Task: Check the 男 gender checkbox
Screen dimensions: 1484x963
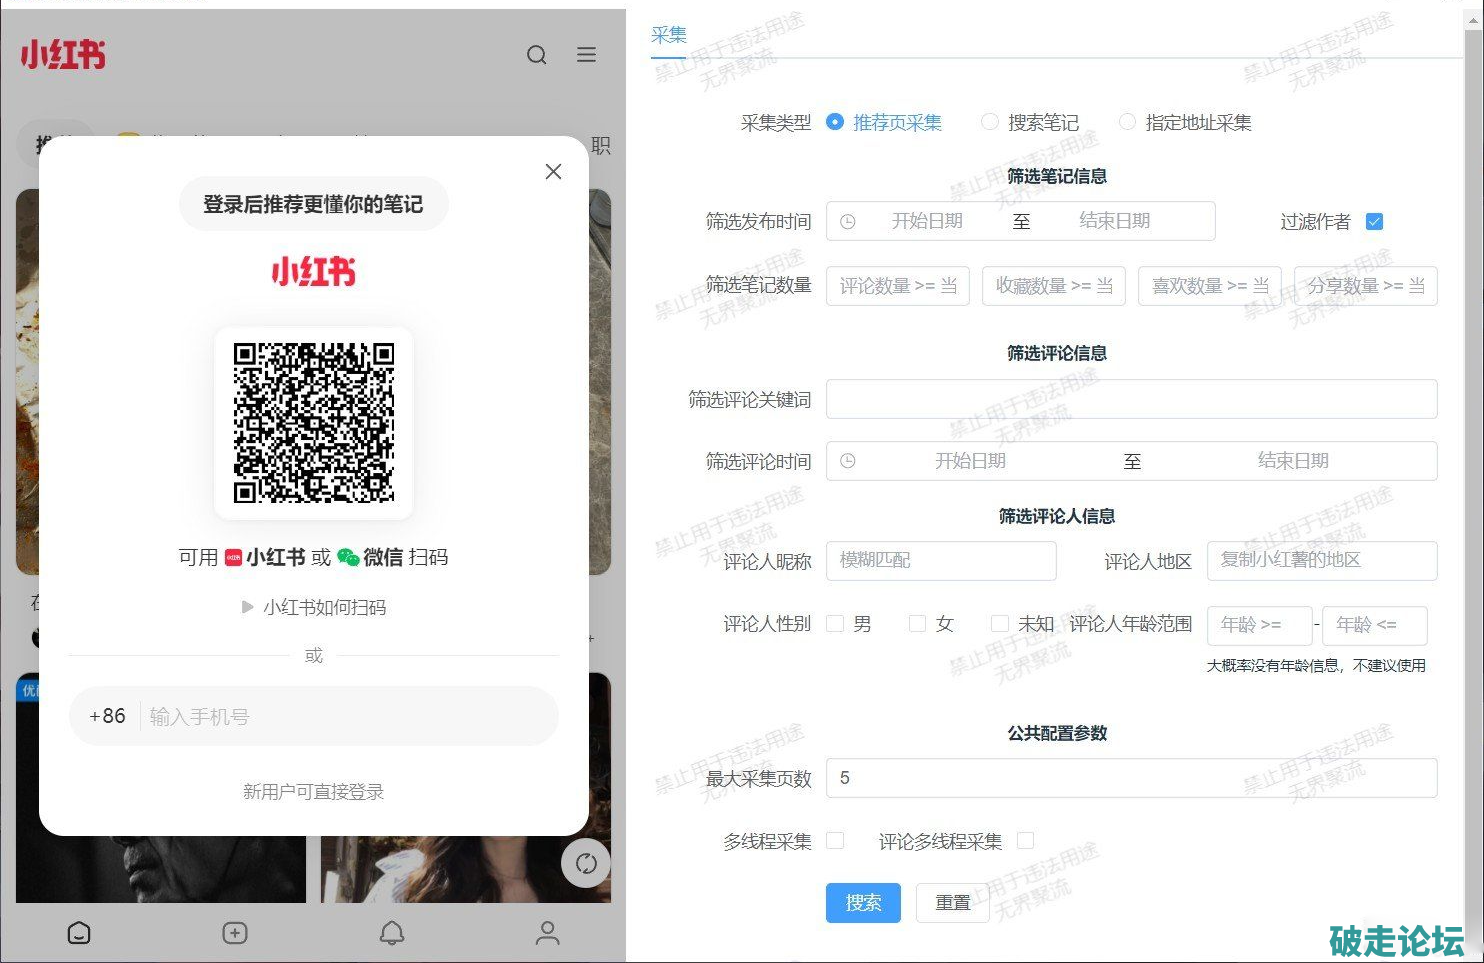Action: [835, 624]
